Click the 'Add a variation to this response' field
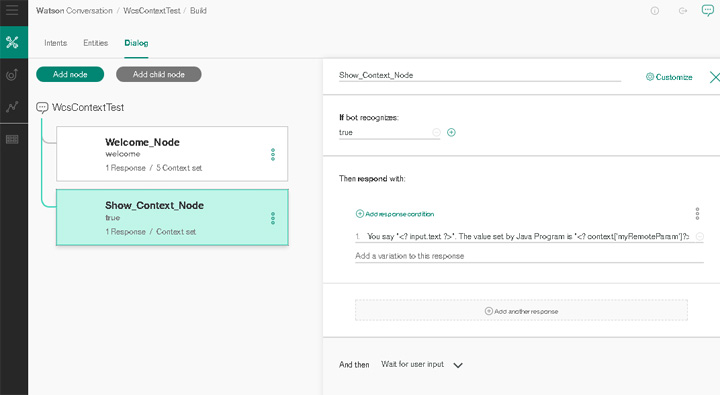720x395 pixels. [x=529, y=256]
